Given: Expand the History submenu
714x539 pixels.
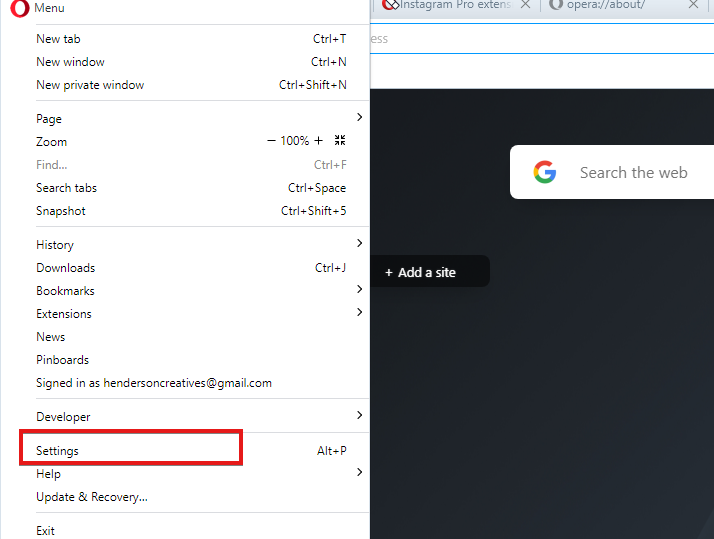Looking at the screenshot, I should [191, 244].
